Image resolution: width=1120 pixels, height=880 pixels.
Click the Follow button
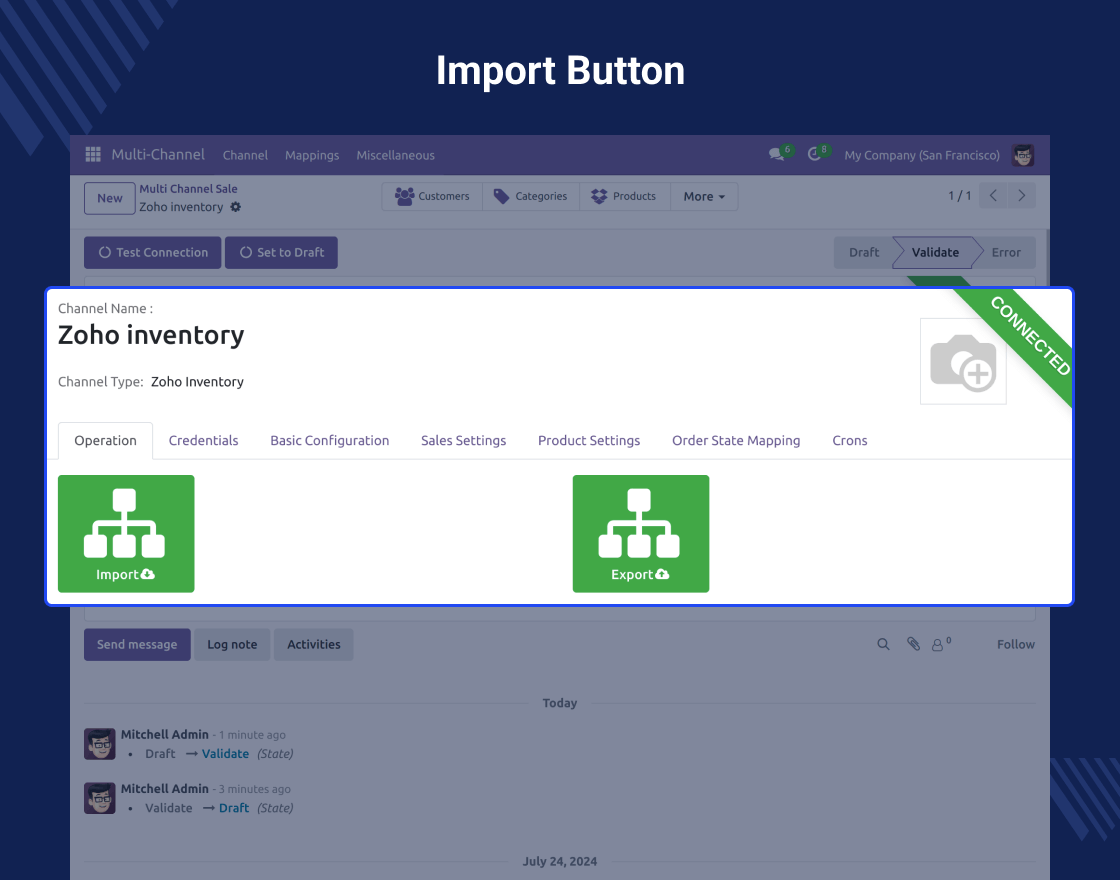pos(1016,644)
